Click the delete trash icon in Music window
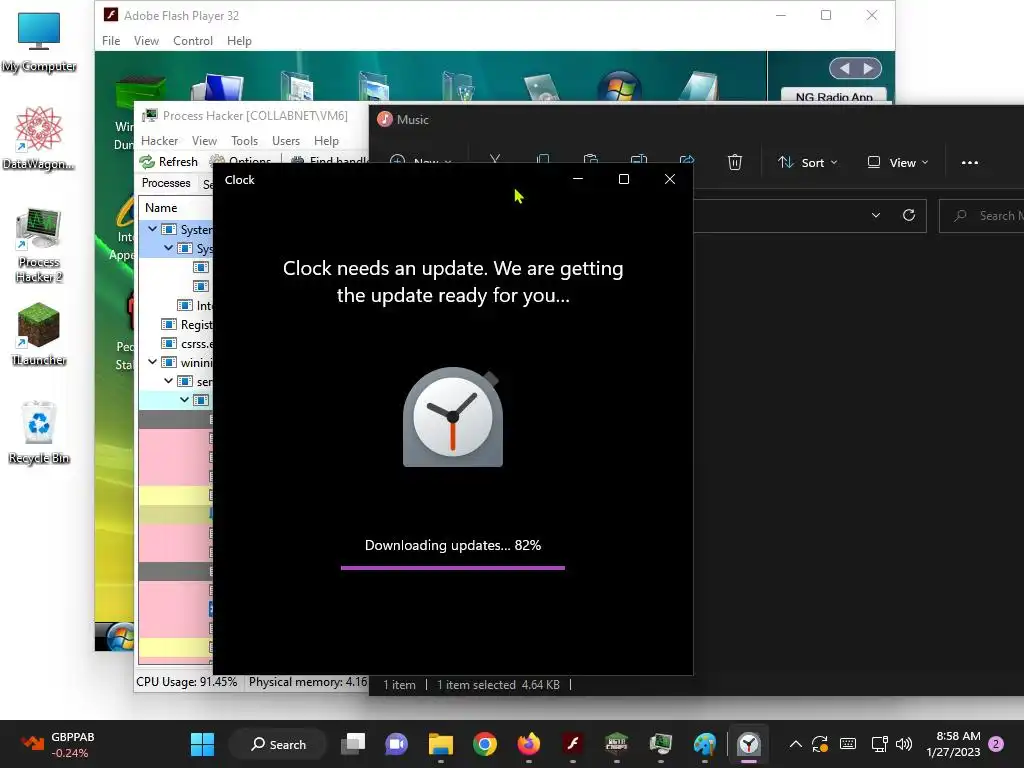The width and height of the screenshot is (1024, 768). [735, 162]
